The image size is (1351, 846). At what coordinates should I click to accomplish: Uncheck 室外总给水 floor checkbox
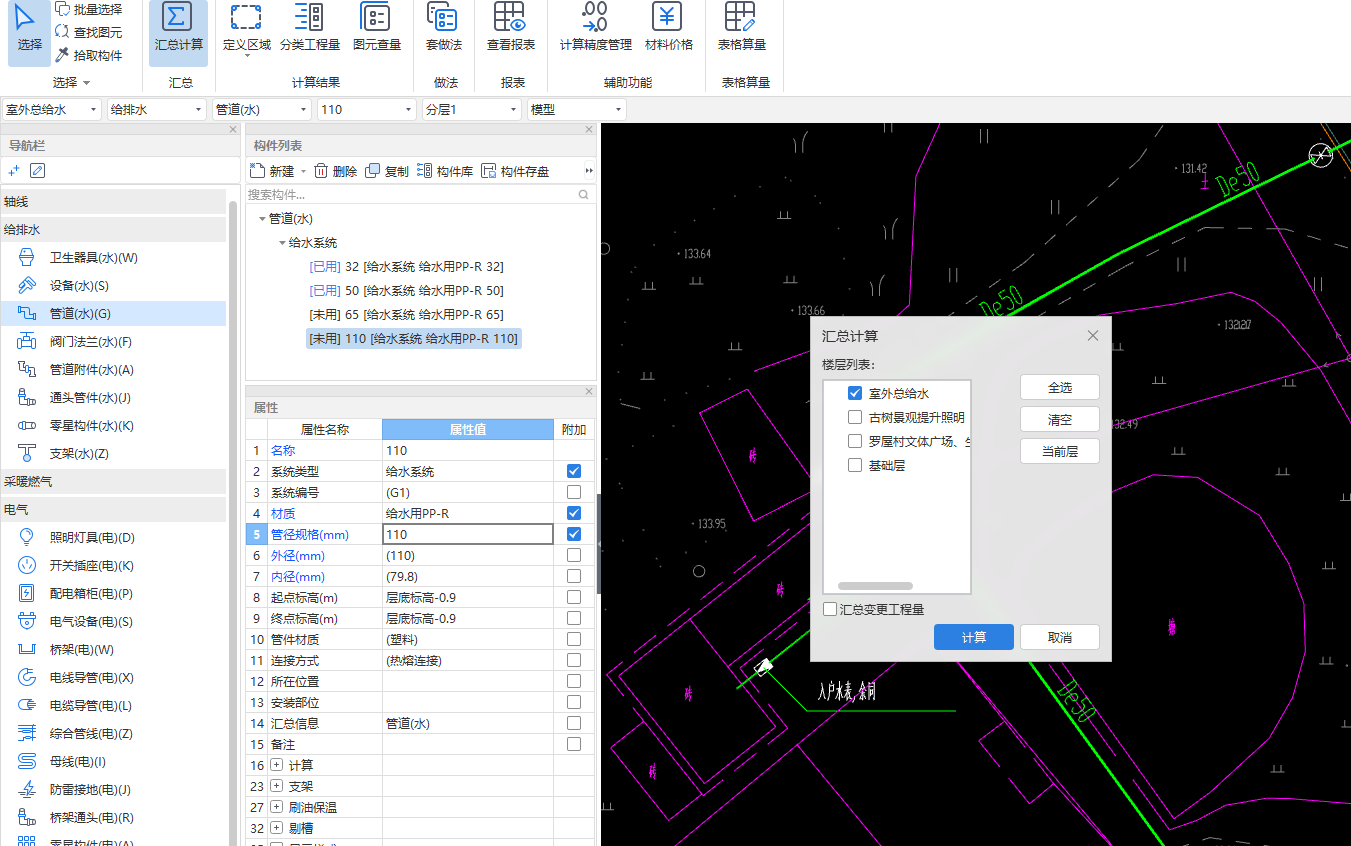point(855,394)
